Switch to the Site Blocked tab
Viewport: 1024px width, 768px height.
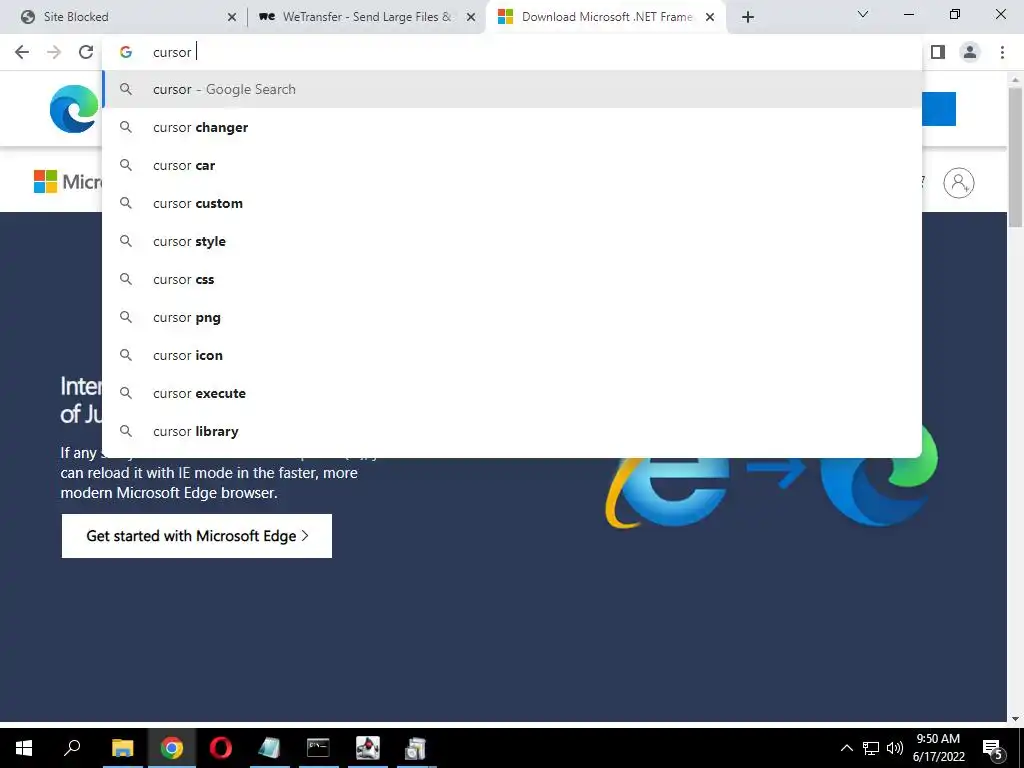(124, 17)
